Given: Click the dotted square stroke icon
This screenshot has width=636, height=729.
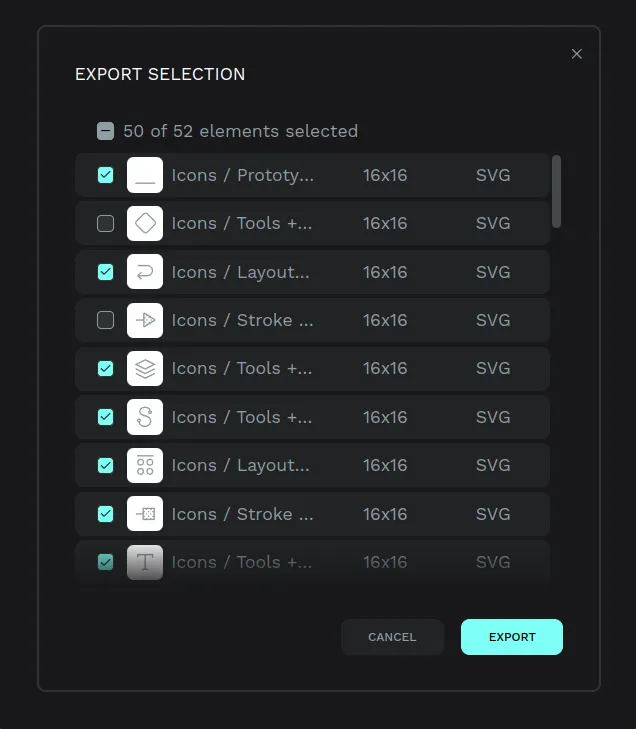Looking at the screenshot, I should point(145,514).
